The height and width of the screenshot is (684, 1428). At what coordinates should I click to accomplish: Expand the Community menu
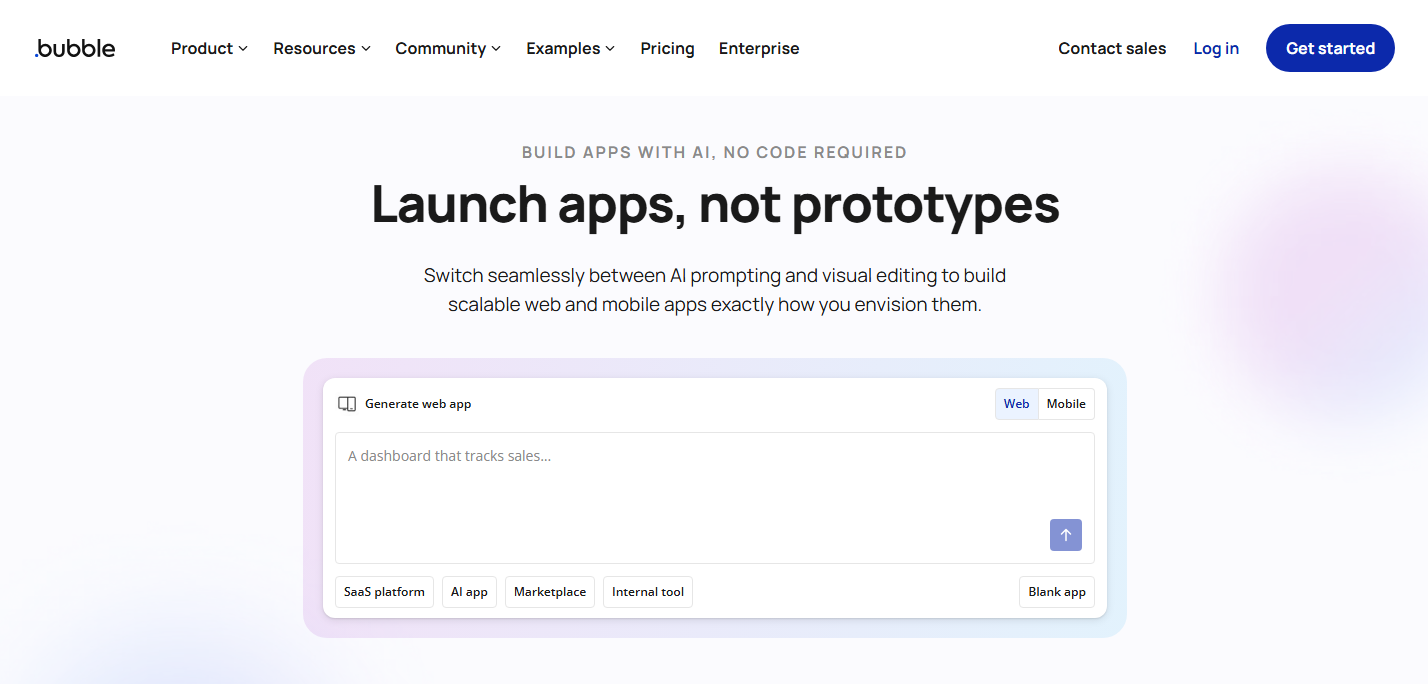click(x=448, y=48)
